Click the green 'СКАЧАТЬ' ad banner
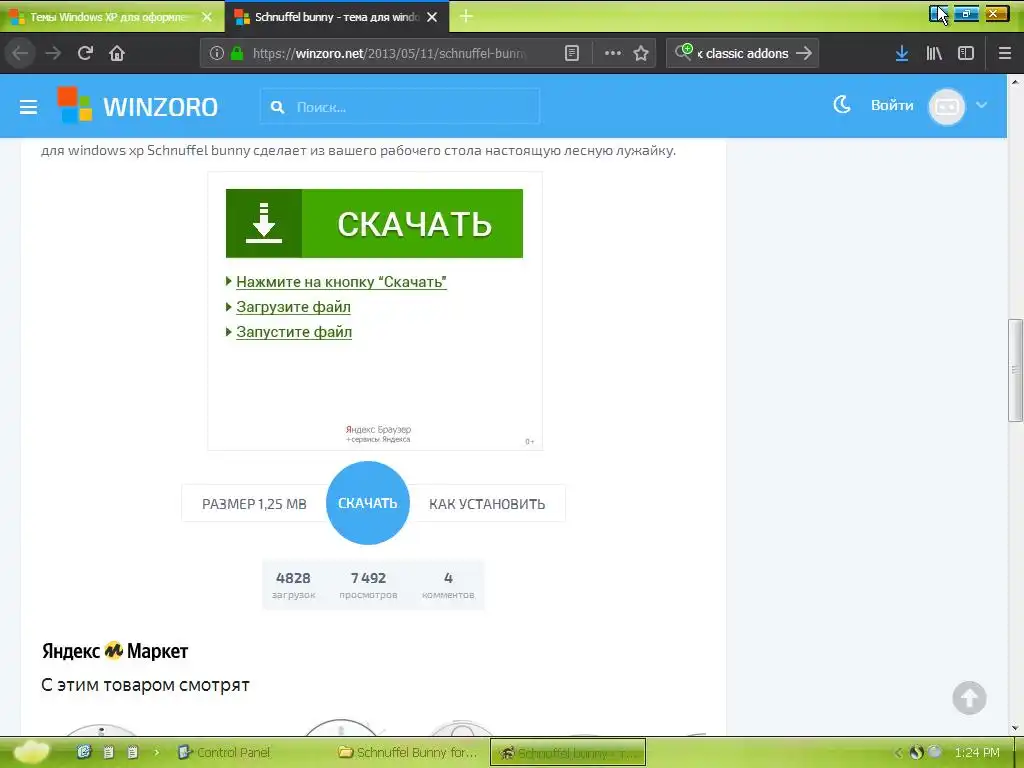Image resolution: width=1024 pixels, height=768 pixels. click(x=374, y=223)
